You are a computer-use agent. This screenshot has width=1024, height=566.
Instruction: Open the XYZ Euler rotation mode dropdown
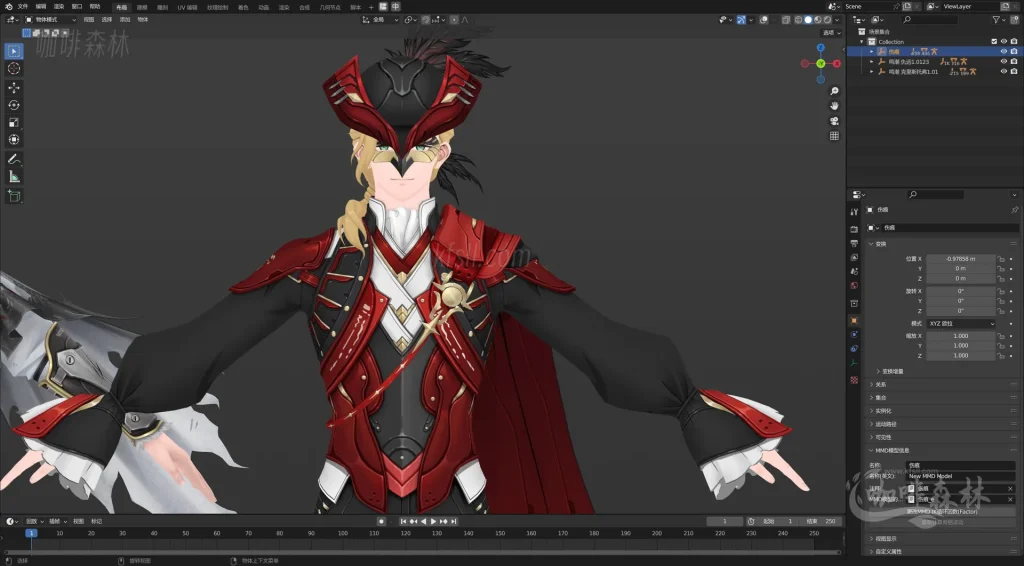tap(961, 324)
